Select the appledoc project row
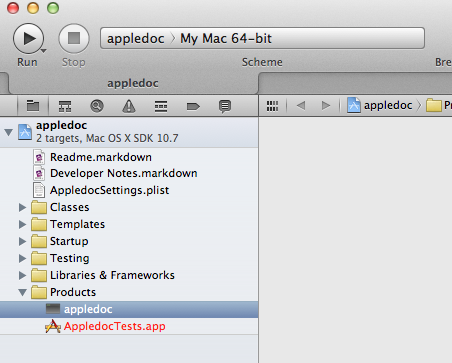Image resolution: width=452 pixels, height=363 pixels. [x=129, y=132]
